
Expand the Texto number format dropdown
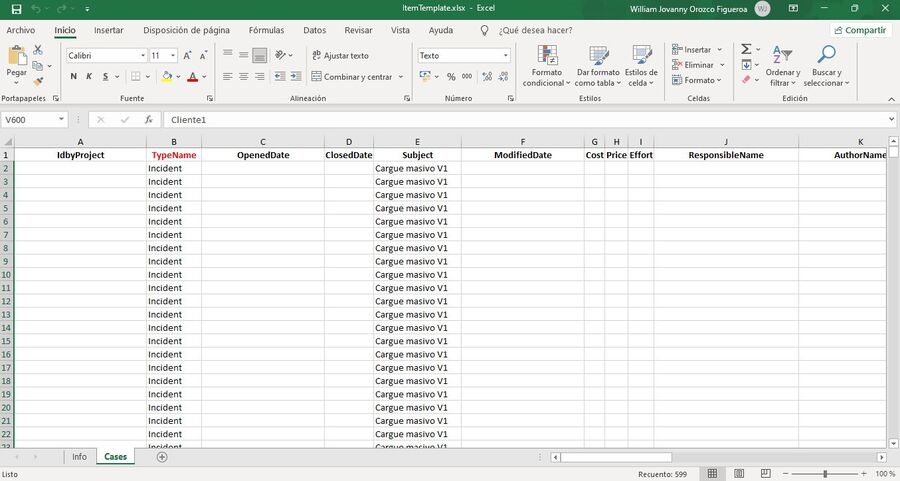505,56
